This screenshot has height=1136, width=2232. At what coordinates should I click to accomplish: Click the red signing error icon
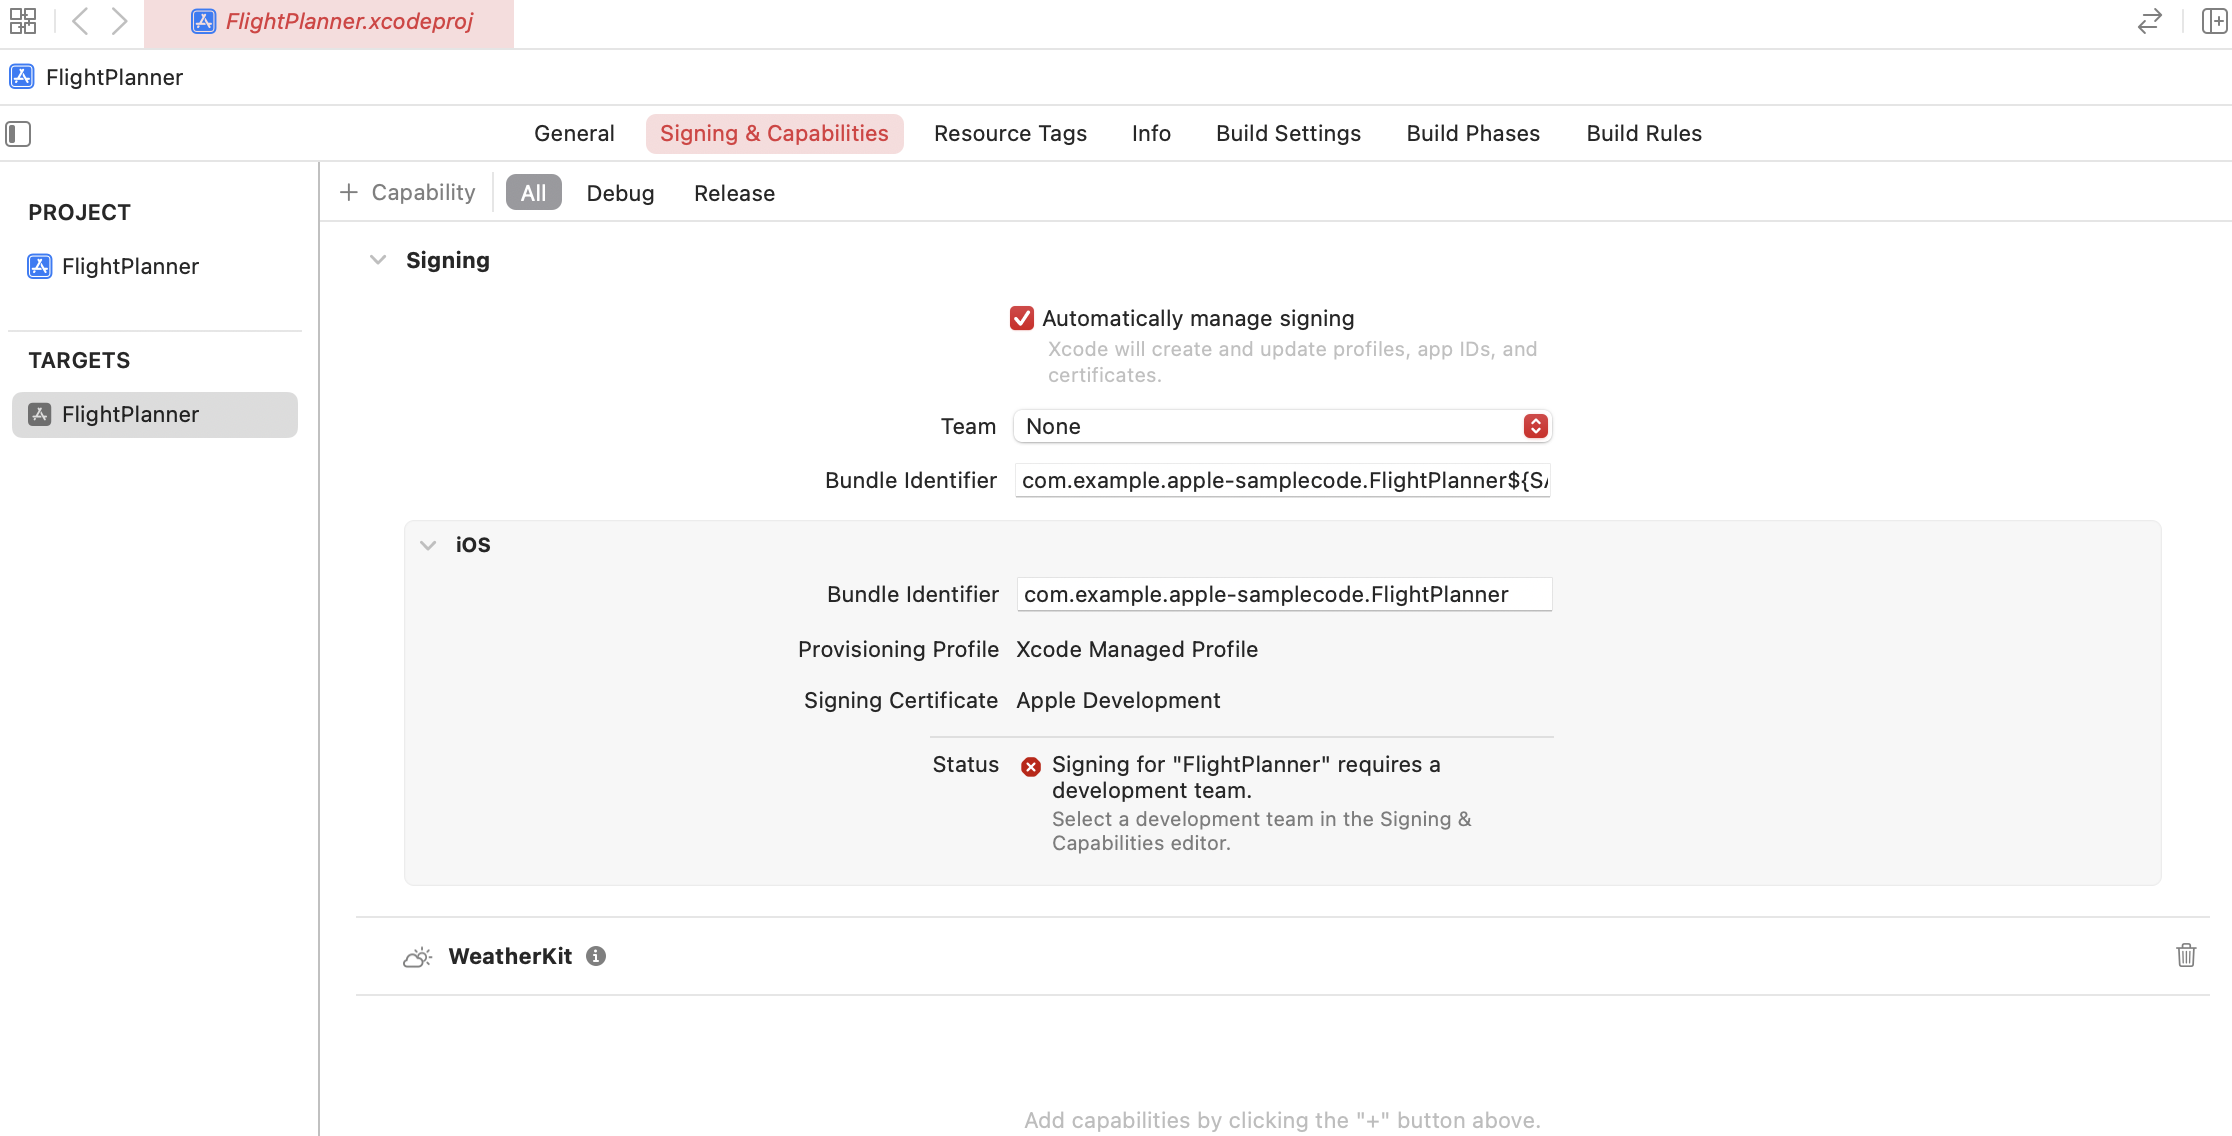pyautogui.click(x=1031, y=766)
